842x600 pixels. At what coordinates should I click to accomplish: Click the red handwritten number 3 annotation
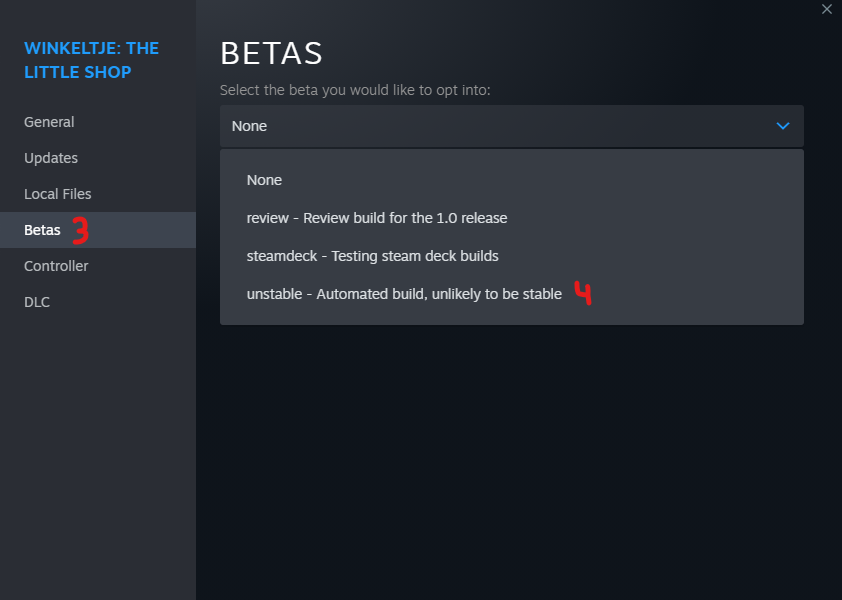point(80,231)
